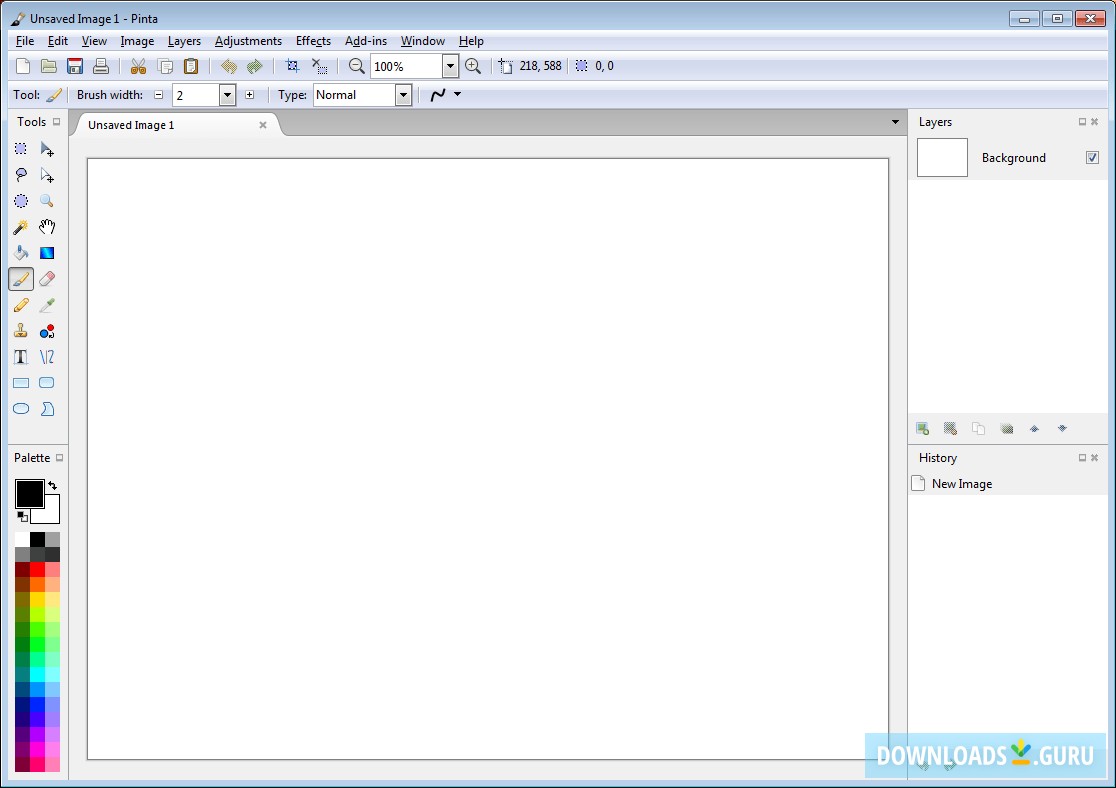
Task: Click Move Layer Up arrow button
Action: (1034, 429)
